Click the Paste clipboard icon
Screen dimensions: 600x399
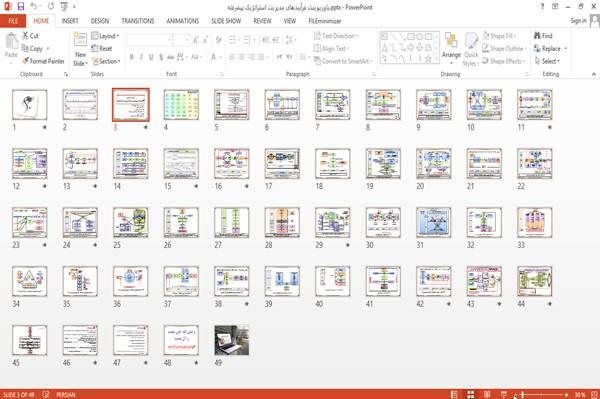(x=11, y=41)
